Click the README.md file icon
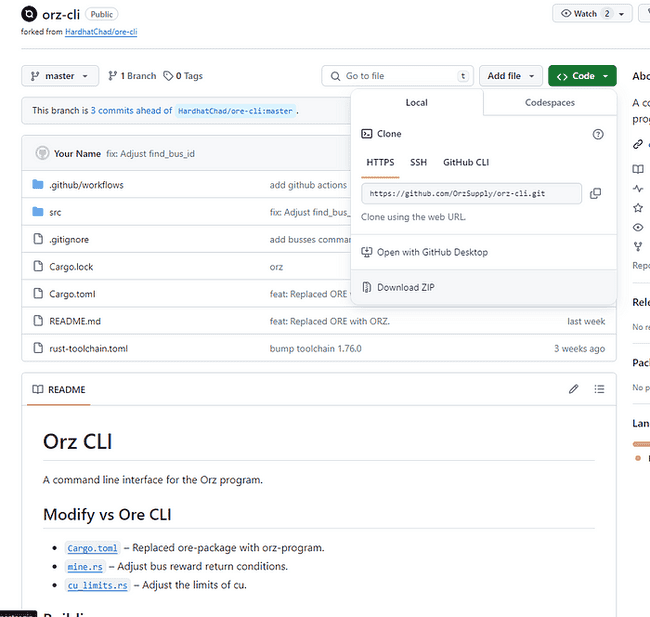This screenshot has width=650, height=617. (38, 321)
